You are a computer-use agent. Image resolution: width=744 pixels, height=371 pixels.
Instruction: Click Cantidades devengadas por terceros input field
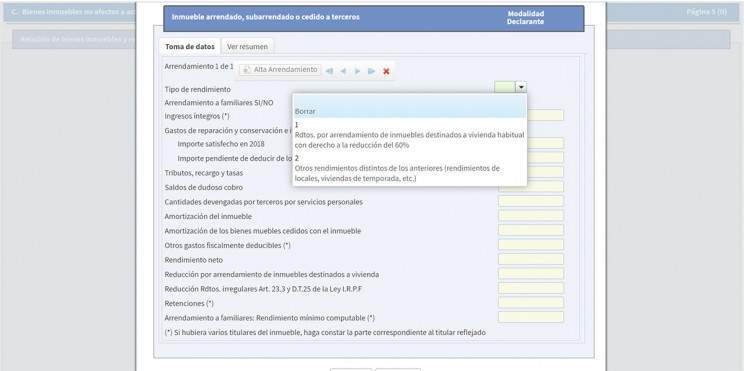(531, 201)
